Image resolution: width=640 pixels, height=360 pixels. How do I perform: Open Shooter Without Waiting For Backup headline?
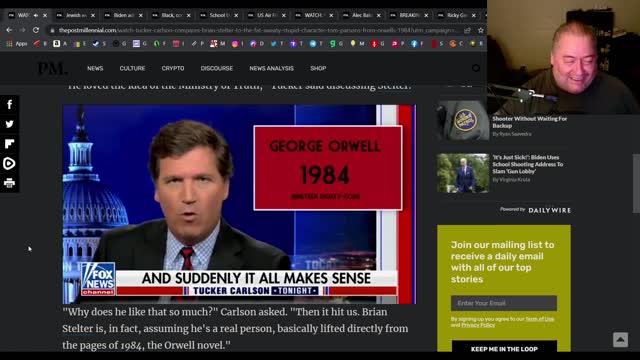tap(529, 122)
